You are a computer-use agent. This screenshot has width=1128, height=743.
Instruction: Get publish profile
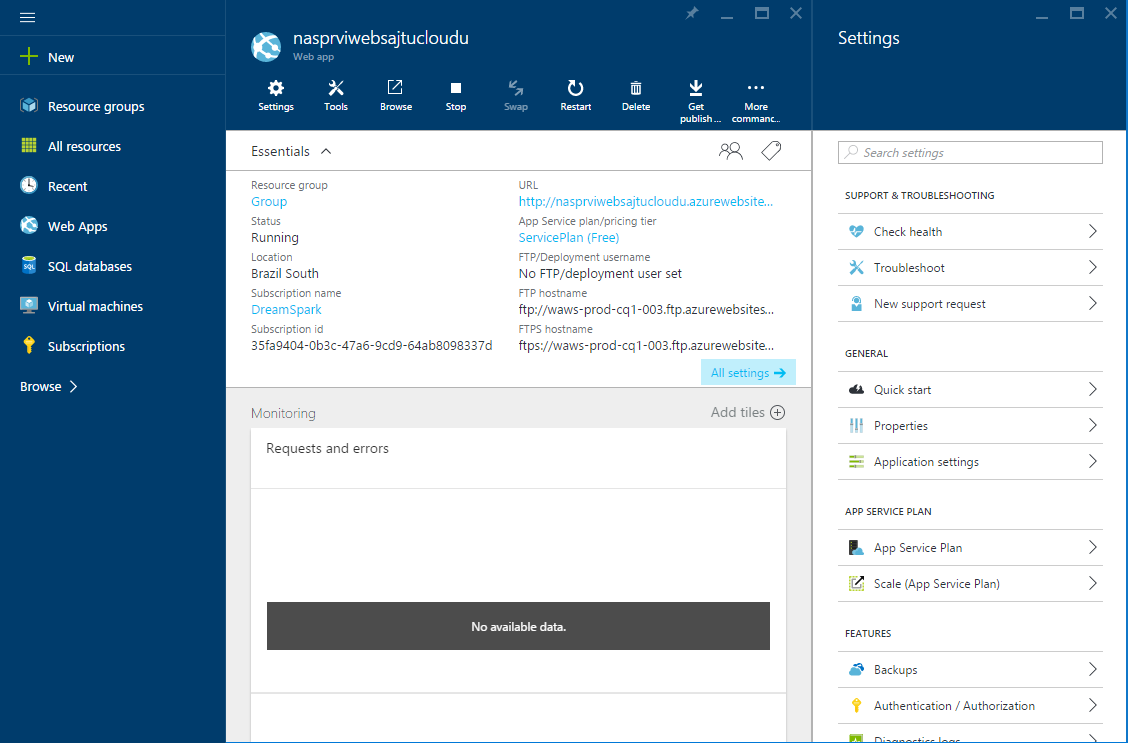(x=697, y=96)
